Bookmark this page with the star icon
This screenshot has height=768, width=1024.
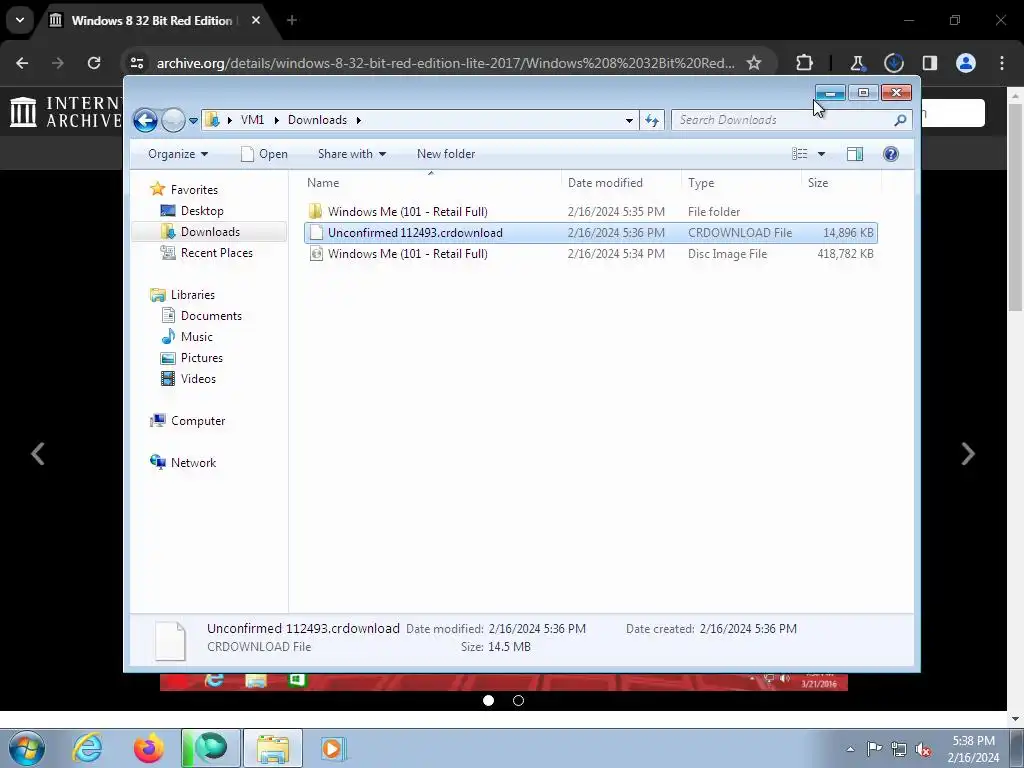pos(754,63)
